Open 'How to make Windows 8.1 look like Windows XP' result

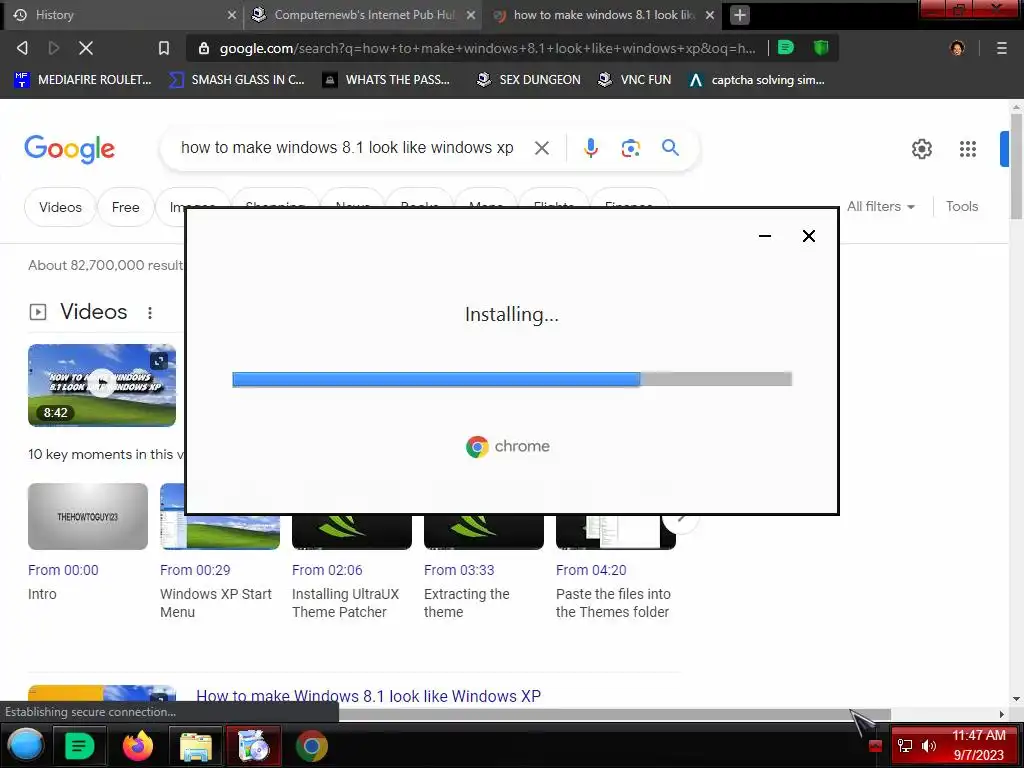(x=368, y=696)
